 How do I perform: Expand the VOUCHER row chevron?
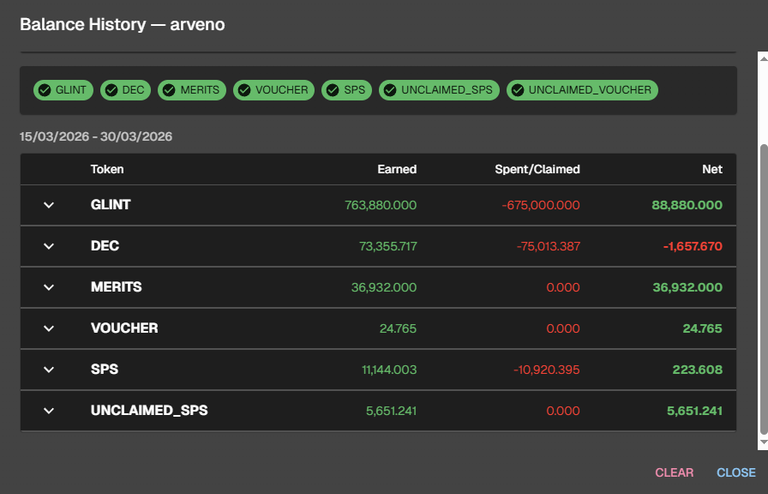[48, 329]
